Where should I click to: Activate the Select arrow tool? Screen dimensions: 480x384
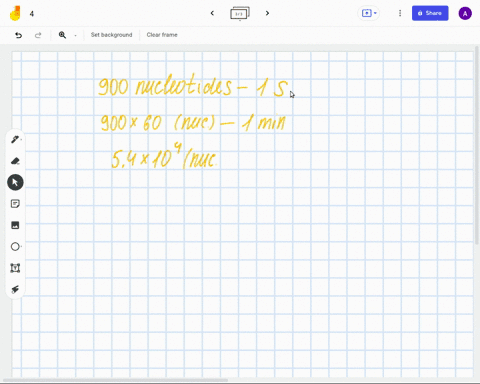click(x=15, y=182)
